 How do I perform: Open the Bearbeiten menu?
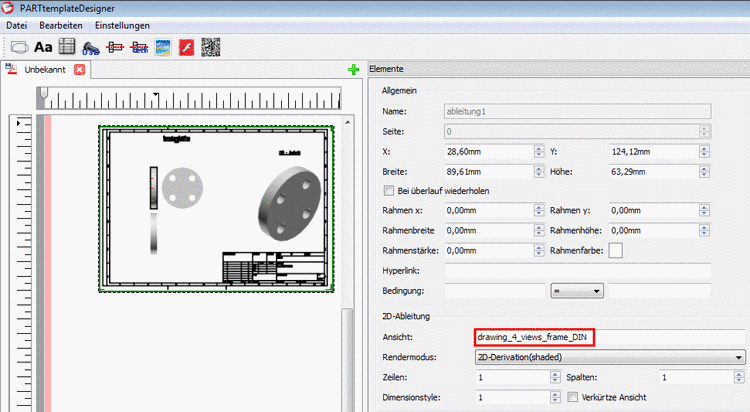tap(61, 26)
